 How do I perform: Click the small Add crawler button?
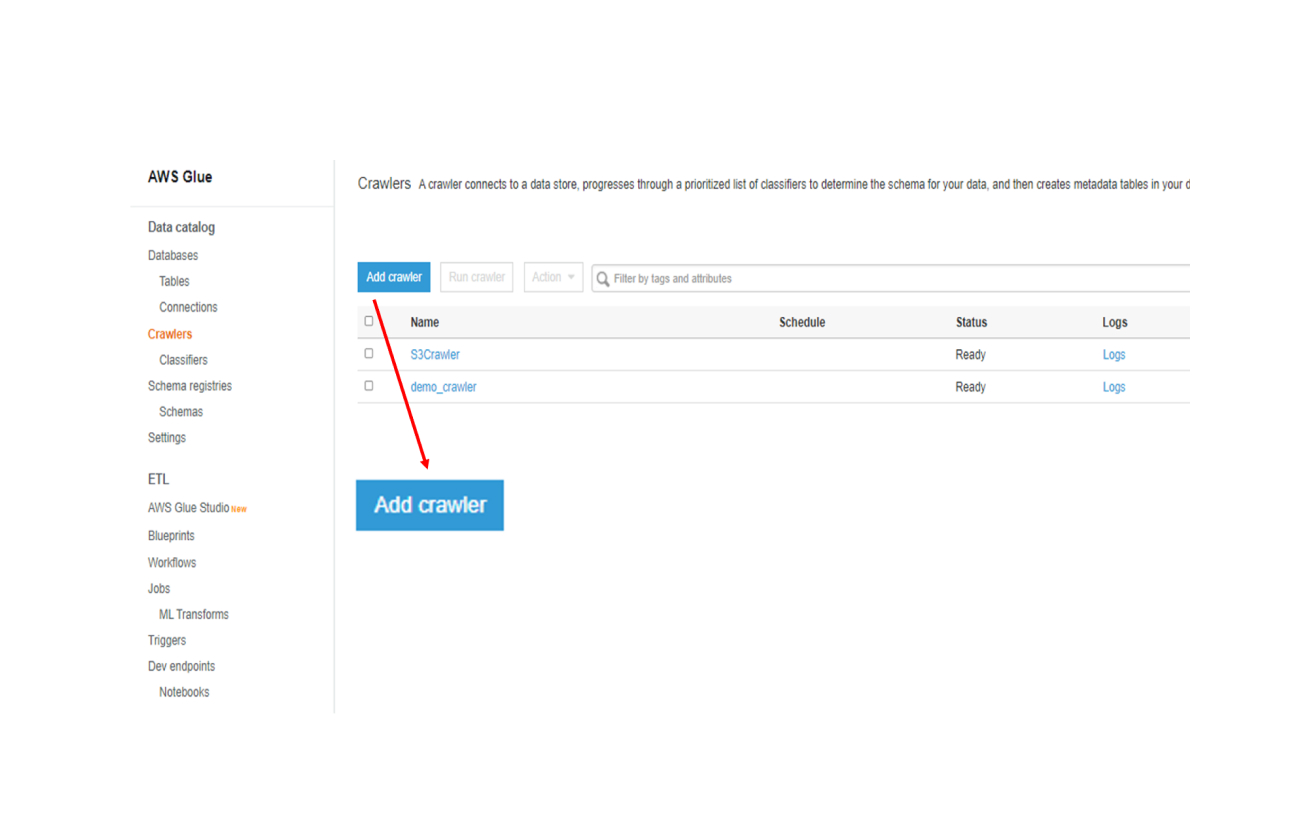(394, 277)
